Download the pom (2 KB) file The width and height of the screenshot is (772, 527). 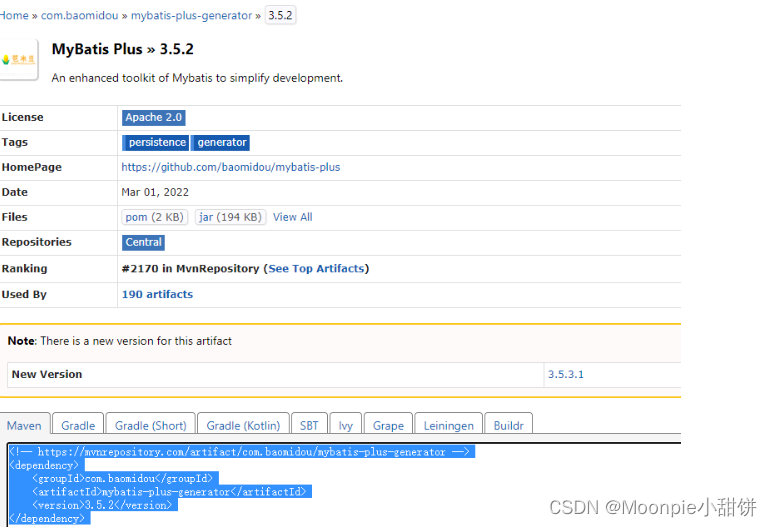tap(155, 217)
